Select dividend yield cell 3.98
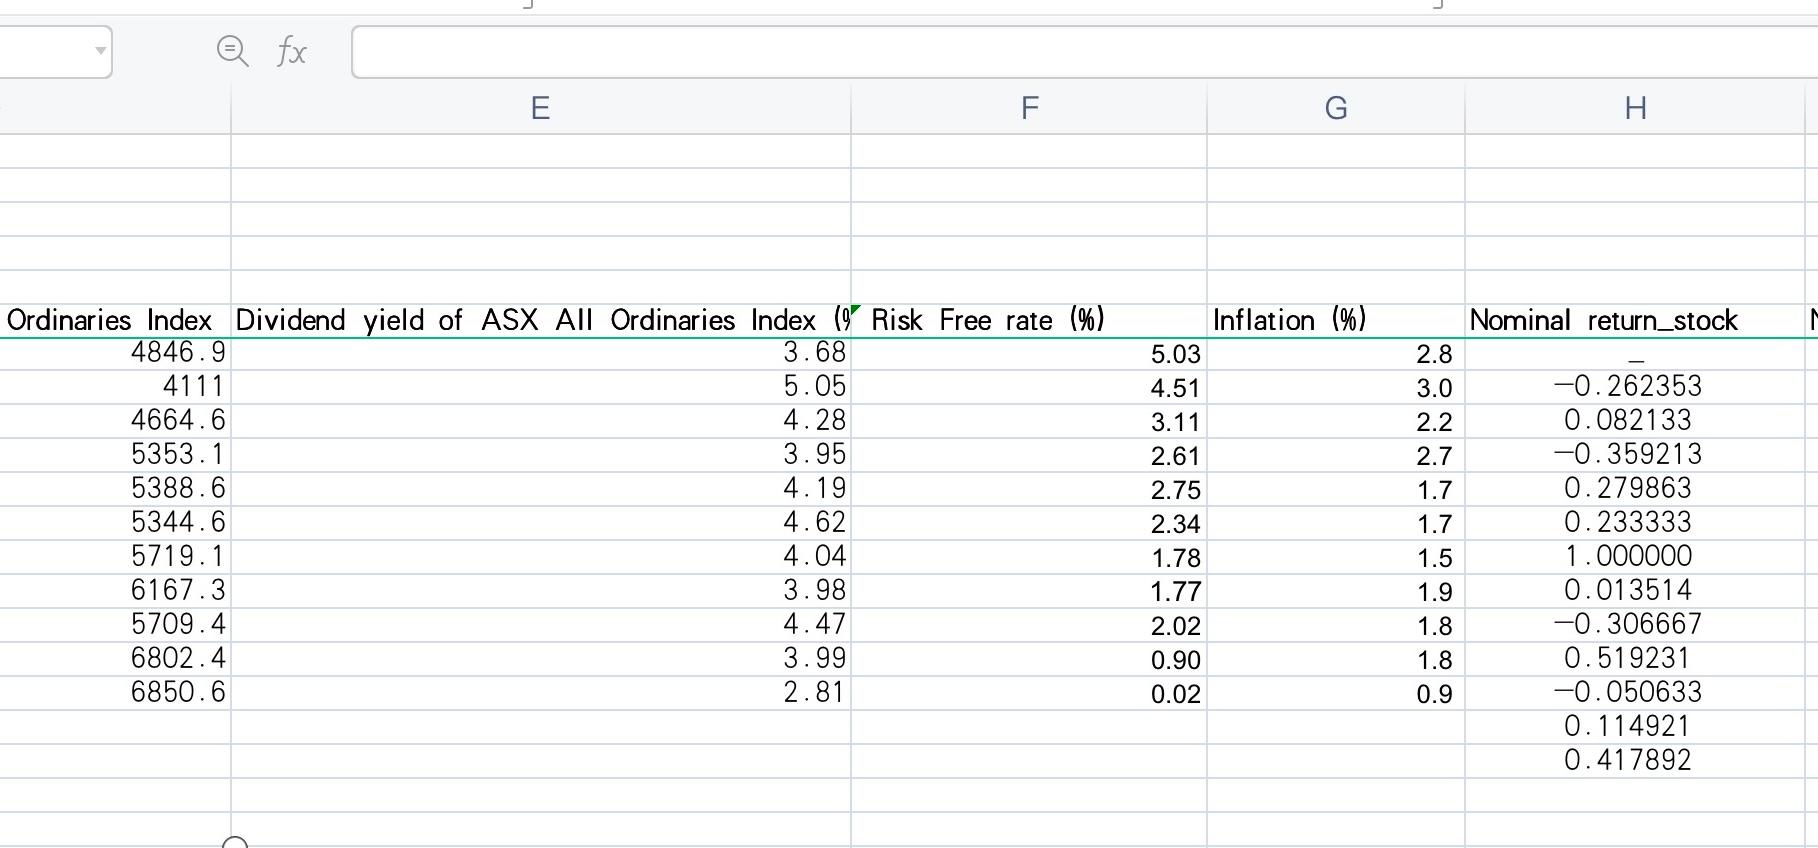 coord(541,591)
